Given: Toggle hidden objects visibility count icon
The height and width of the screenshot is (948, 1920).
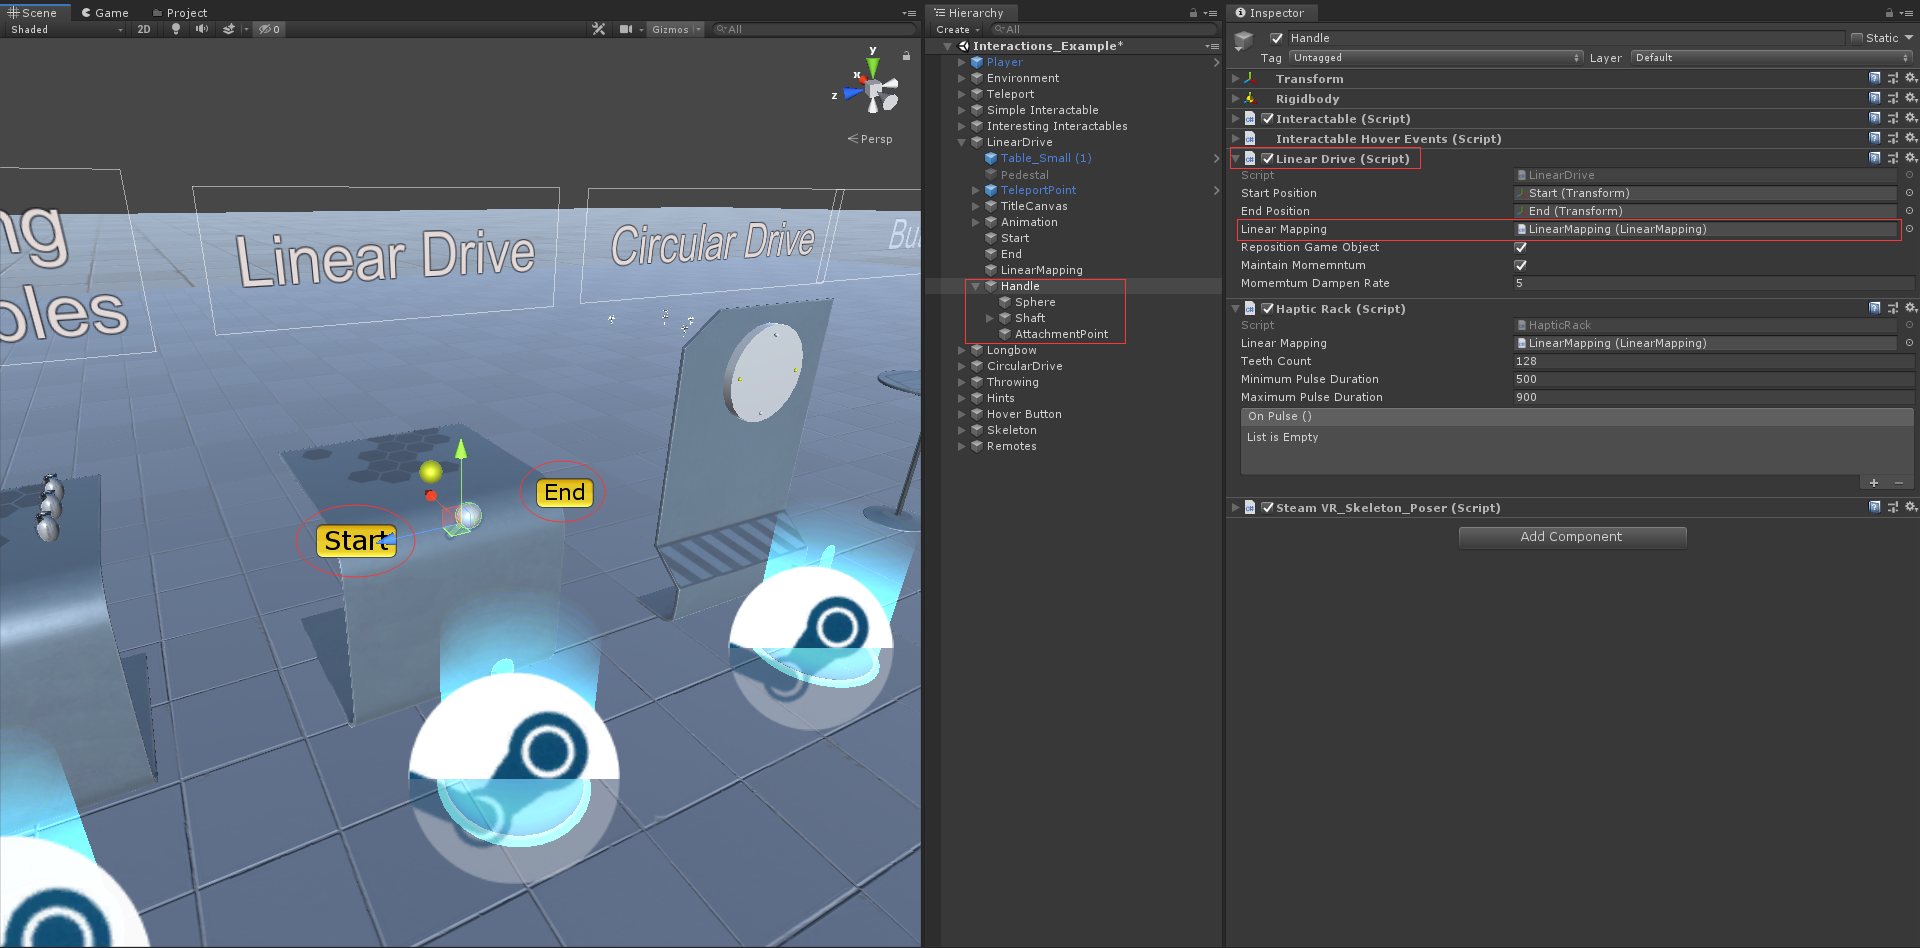Looking at the screenshot, I should point(269,29).
